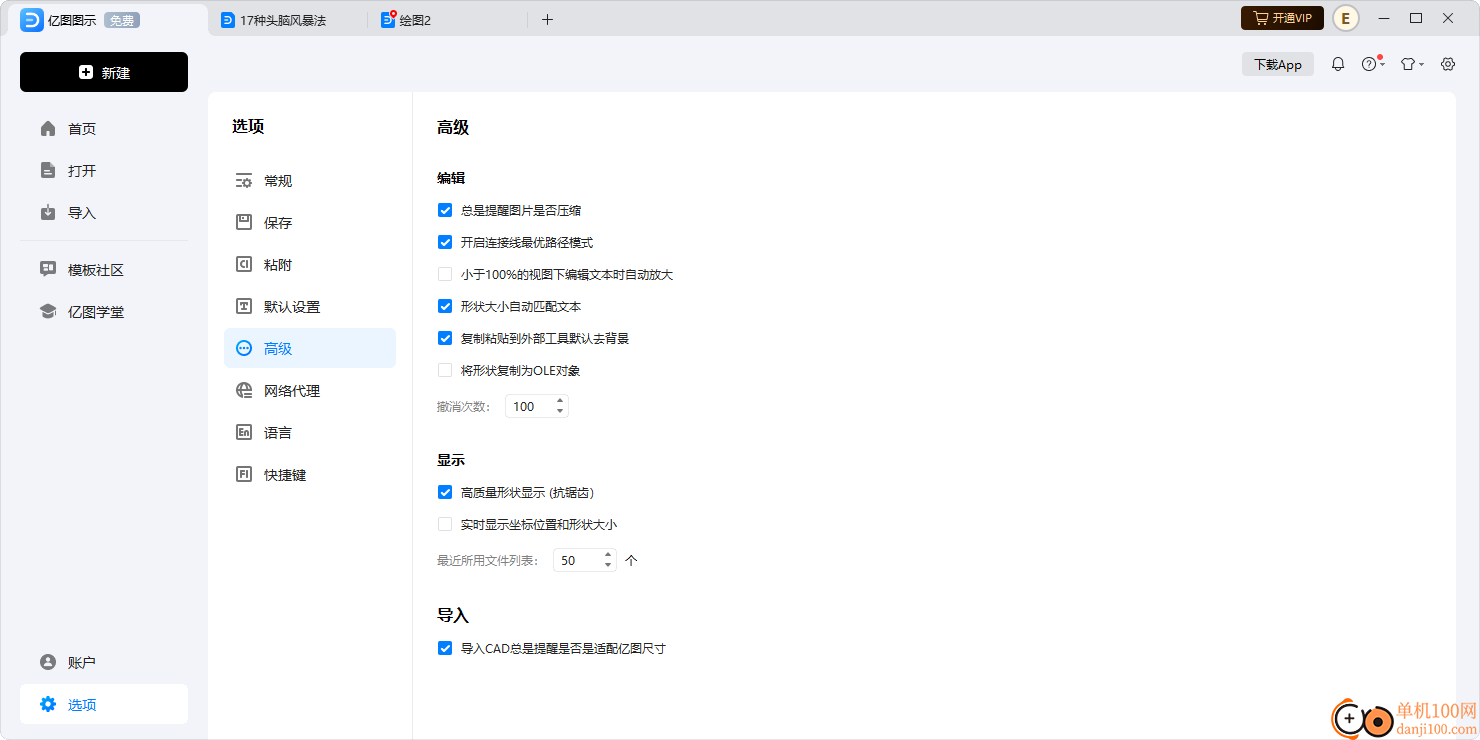Open the theme shirt icon menu
The height and width of the screenshot is (740, 1480).
click(1410, 64)
